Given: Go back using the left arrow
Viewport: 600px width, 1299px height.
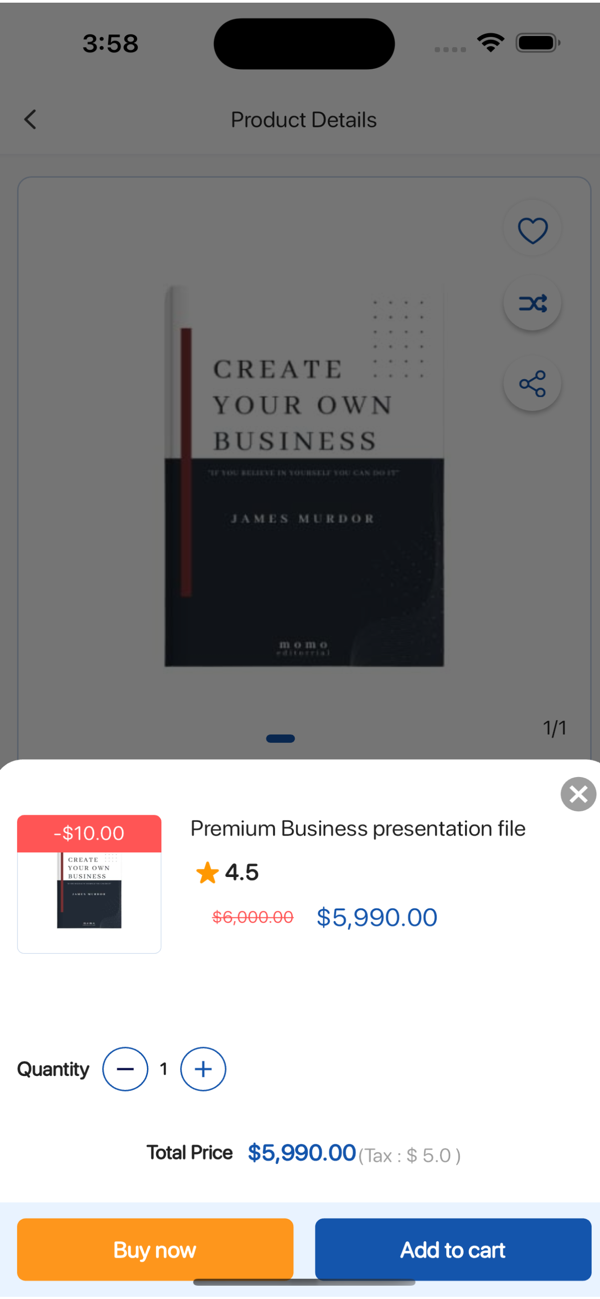Looking at the screenshot, I should [30, 120].
